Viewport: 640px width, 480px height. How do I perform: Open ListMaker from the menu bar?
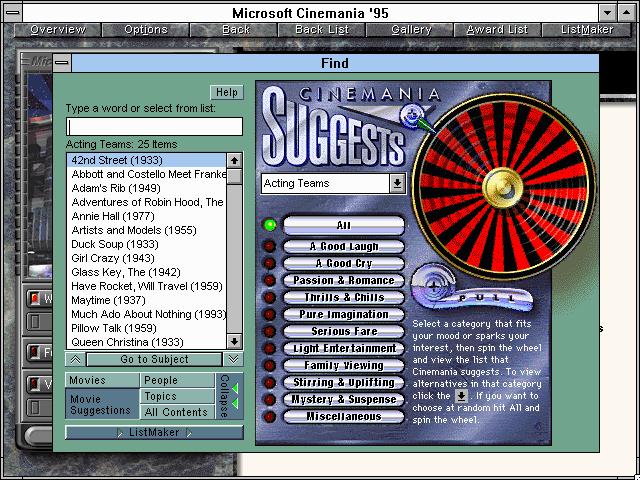pyautogui.click(x=587, y=30)
